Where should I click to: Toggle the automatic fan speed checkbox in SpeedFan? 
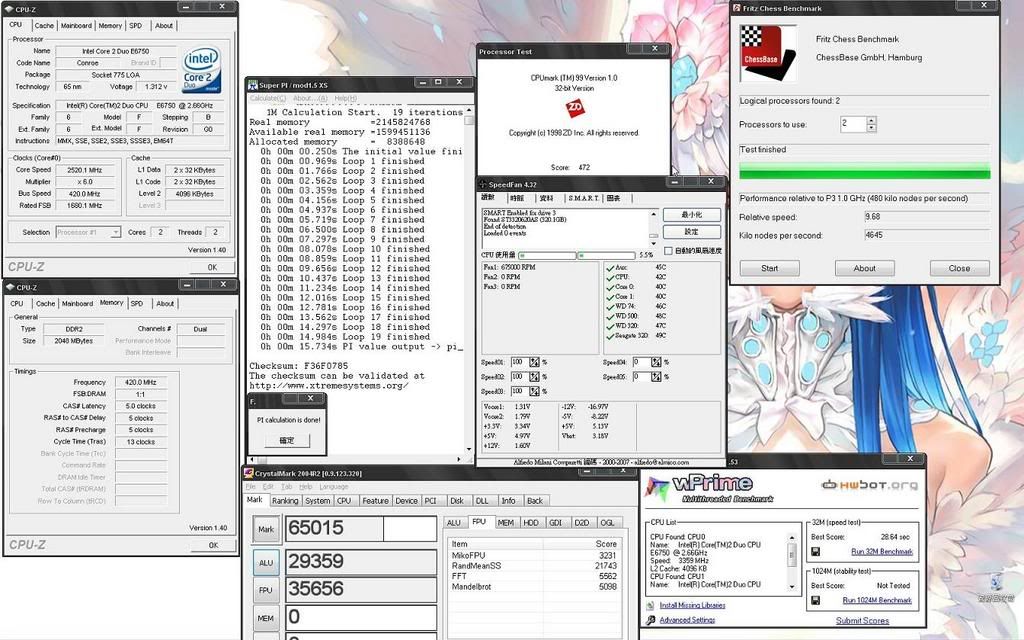point(667,250)
